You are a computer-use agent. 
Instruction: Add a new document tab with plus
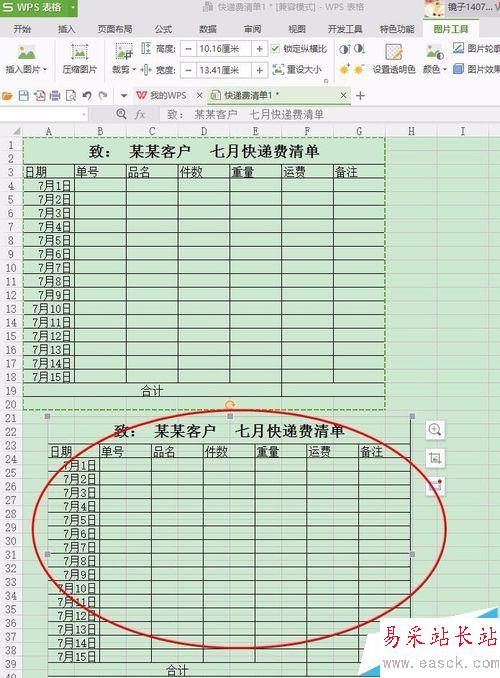tap(360, 96)
